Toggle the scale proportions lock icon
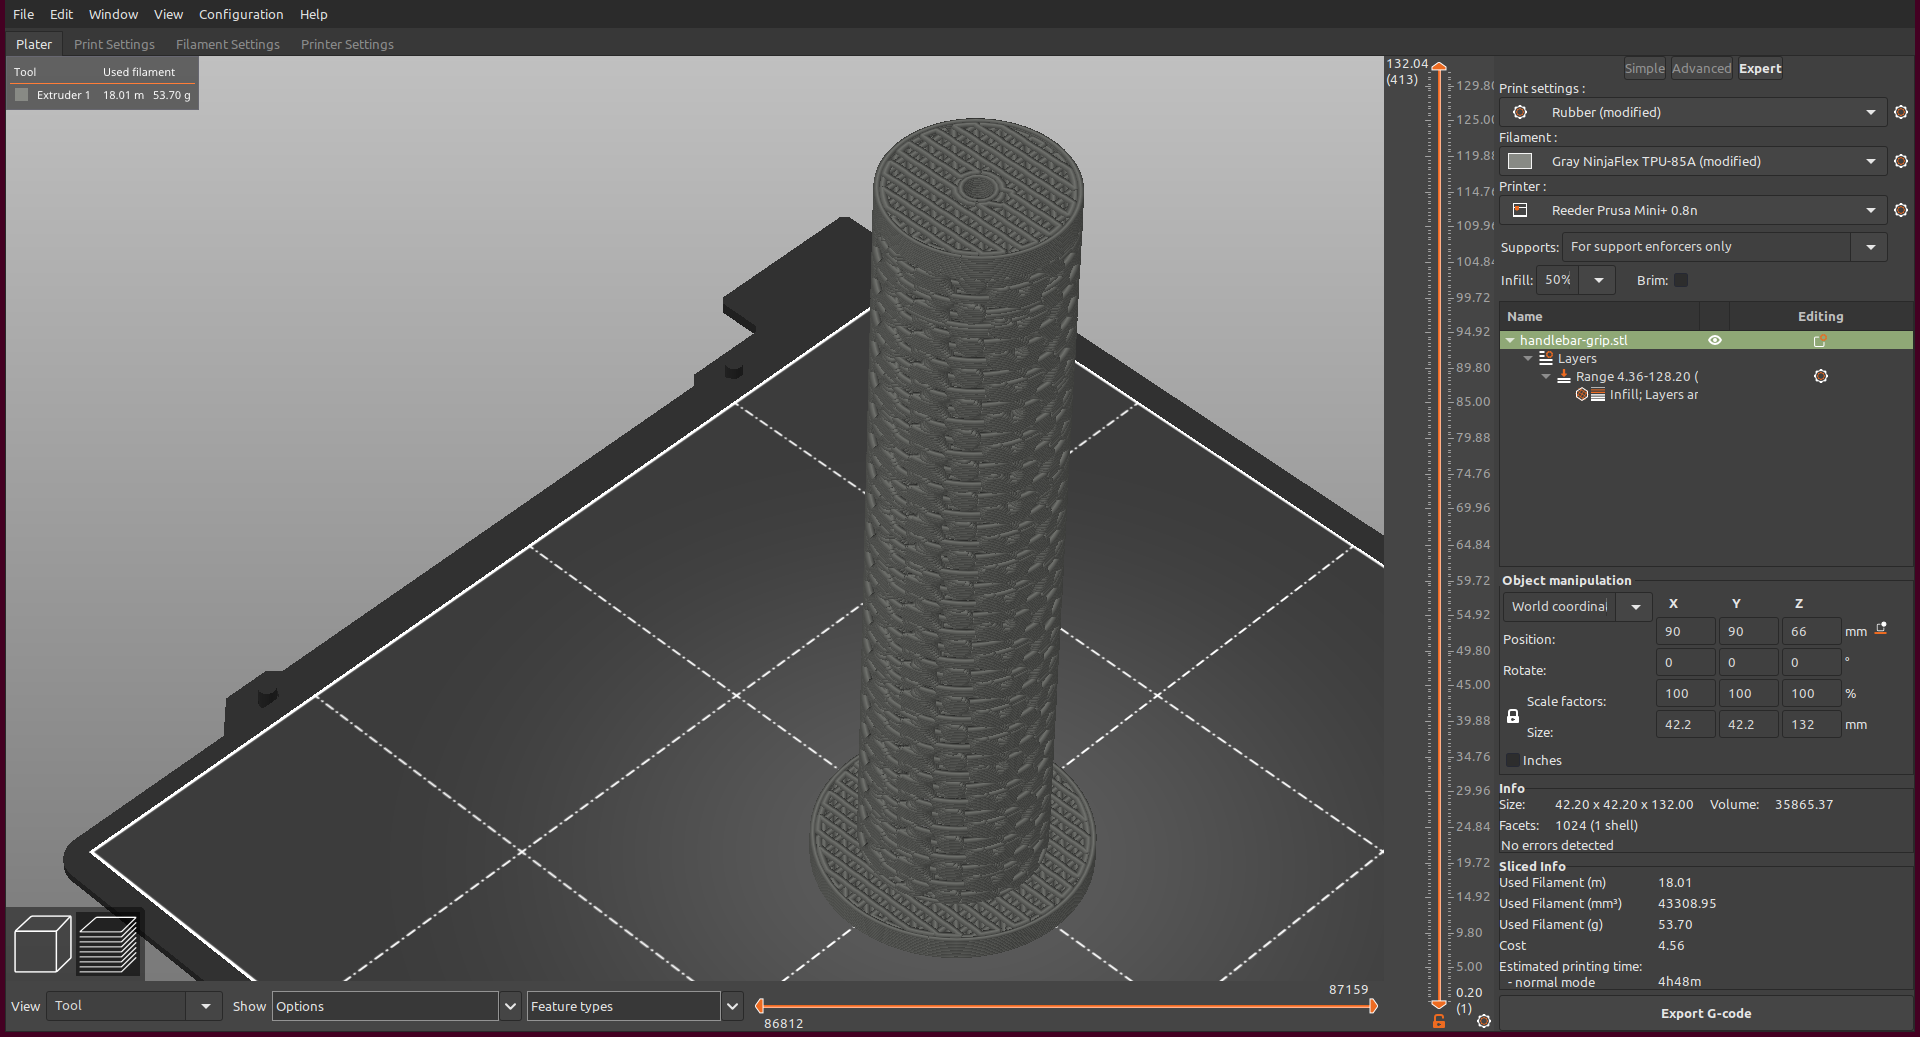The image size is (1920, 1037). [1513, 716]
